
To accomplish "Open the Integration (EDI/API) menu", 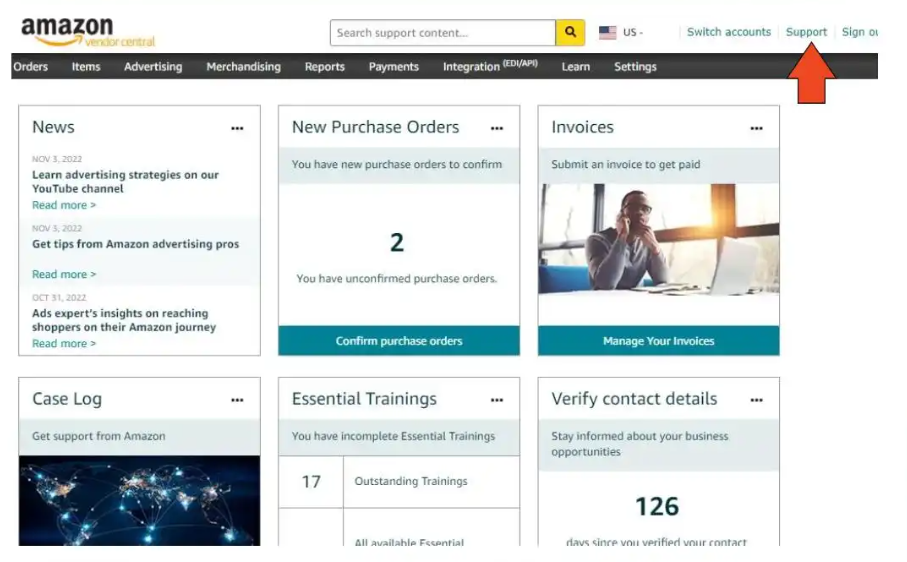I will pyautogui.click(x=490, y=66).
